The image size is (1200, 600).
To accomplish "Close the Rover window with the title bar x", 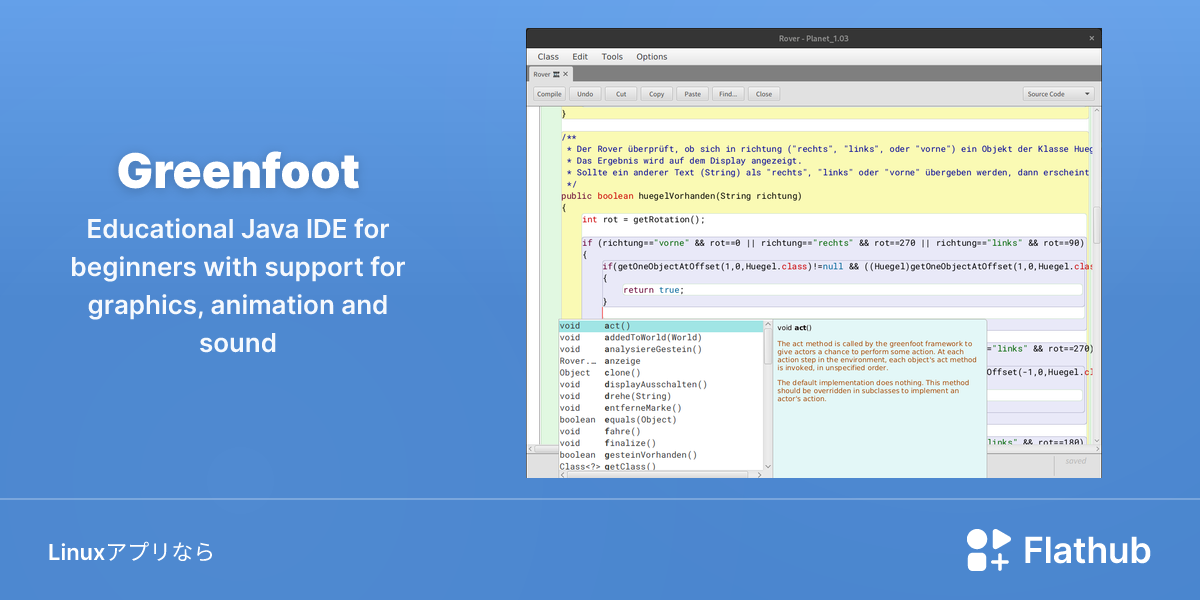I will coord(1091,38).
